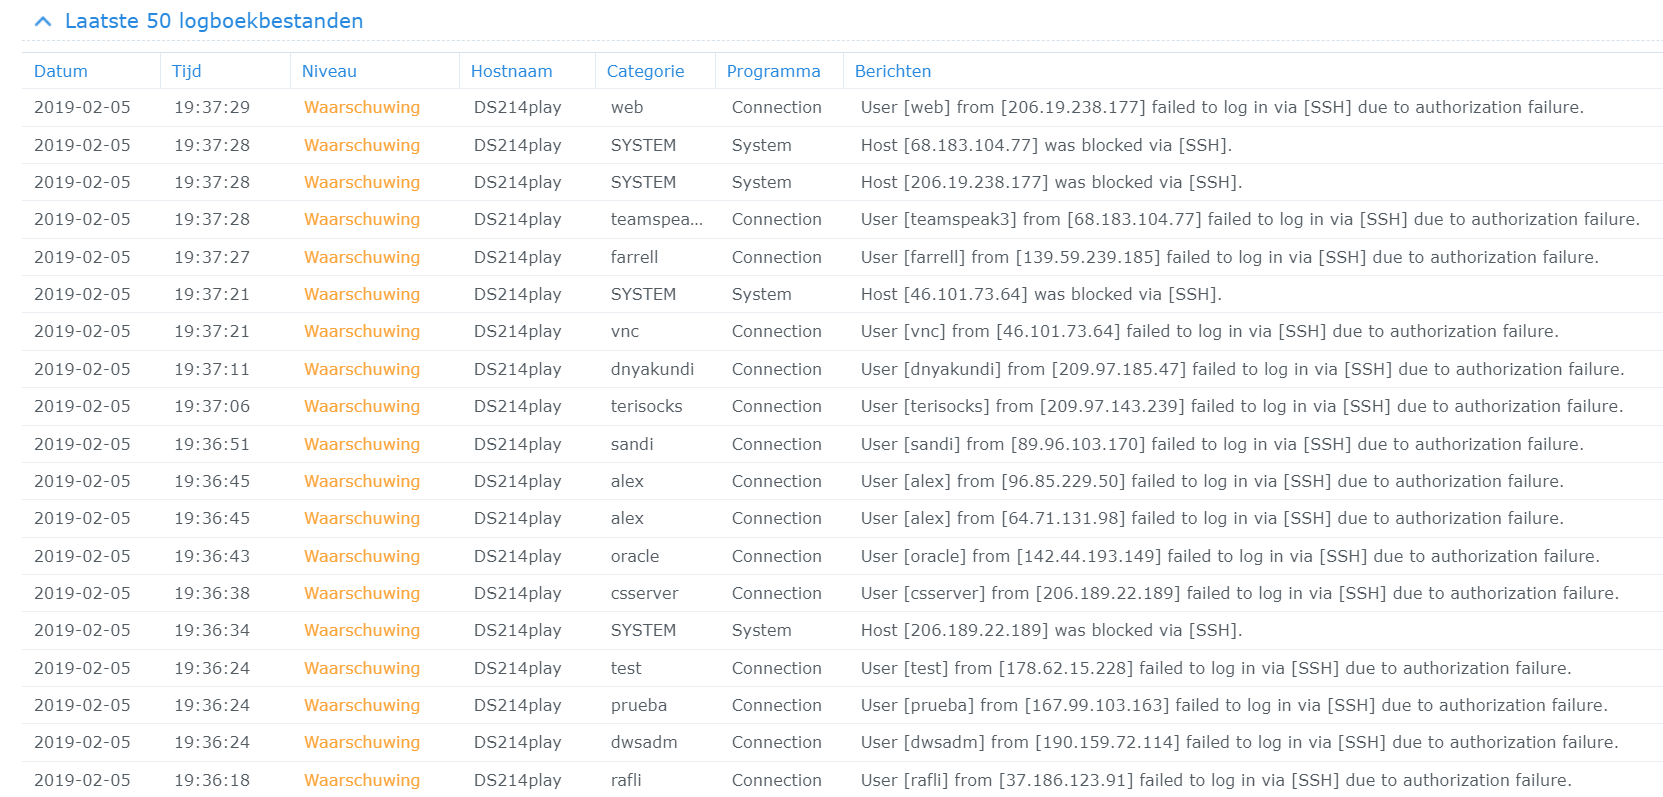1663x797 pixels.
Task: Select the 'prueba' category cell
Action: point(639,705)
